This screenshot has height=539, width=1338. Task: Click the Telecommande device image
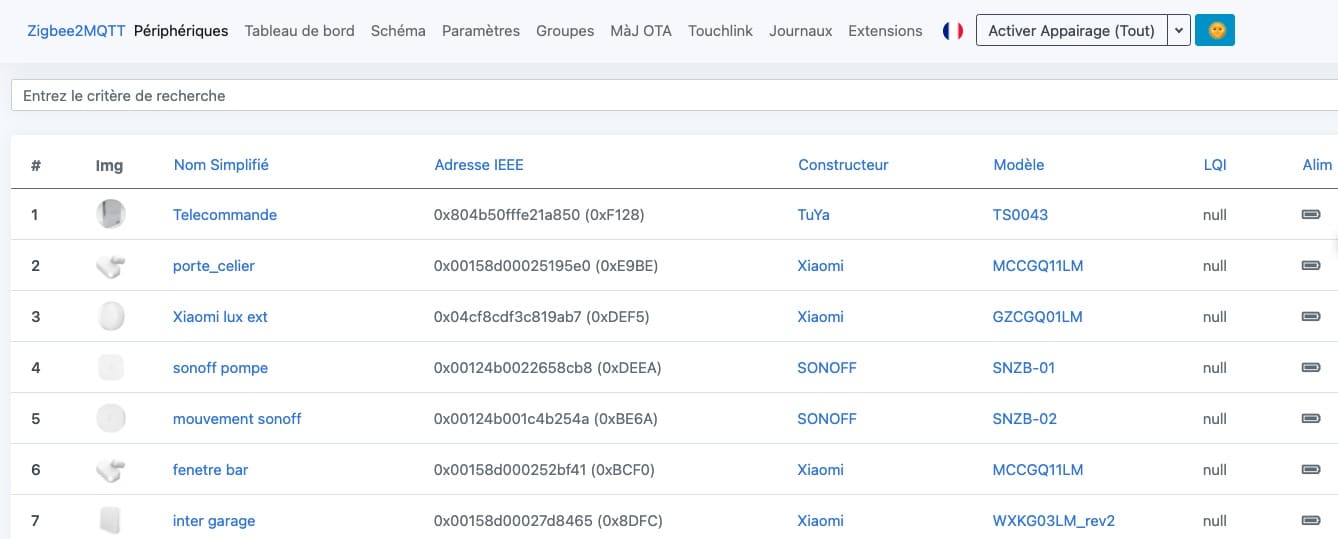111,214
